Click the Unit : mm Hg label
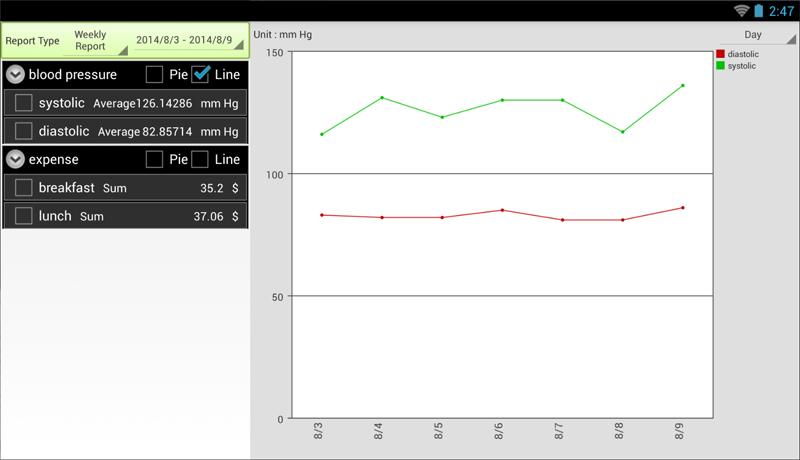800x460 pixels. [283, 35]
